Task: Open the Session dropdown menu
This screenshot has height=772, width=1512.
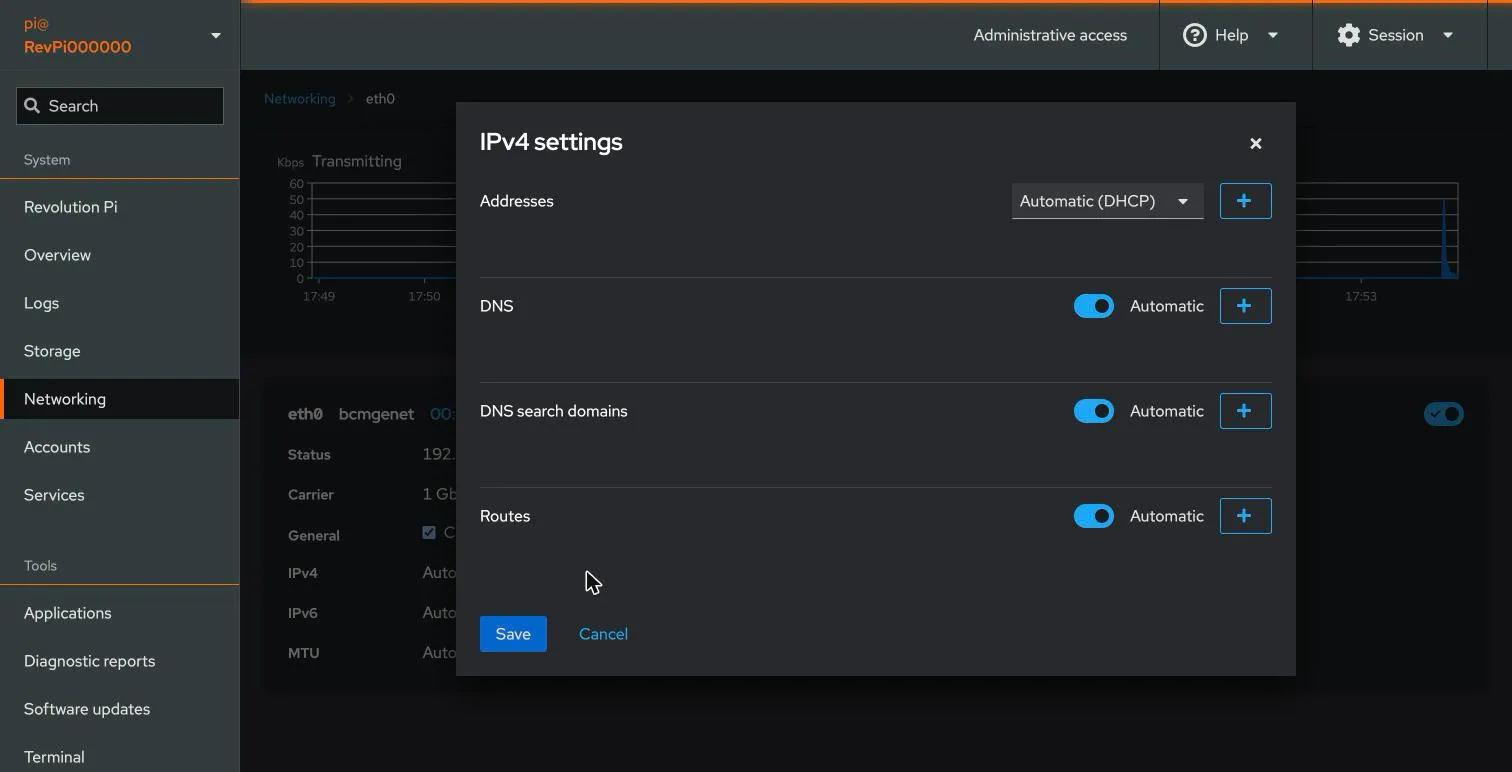Action: click(x=1397, y=35)
